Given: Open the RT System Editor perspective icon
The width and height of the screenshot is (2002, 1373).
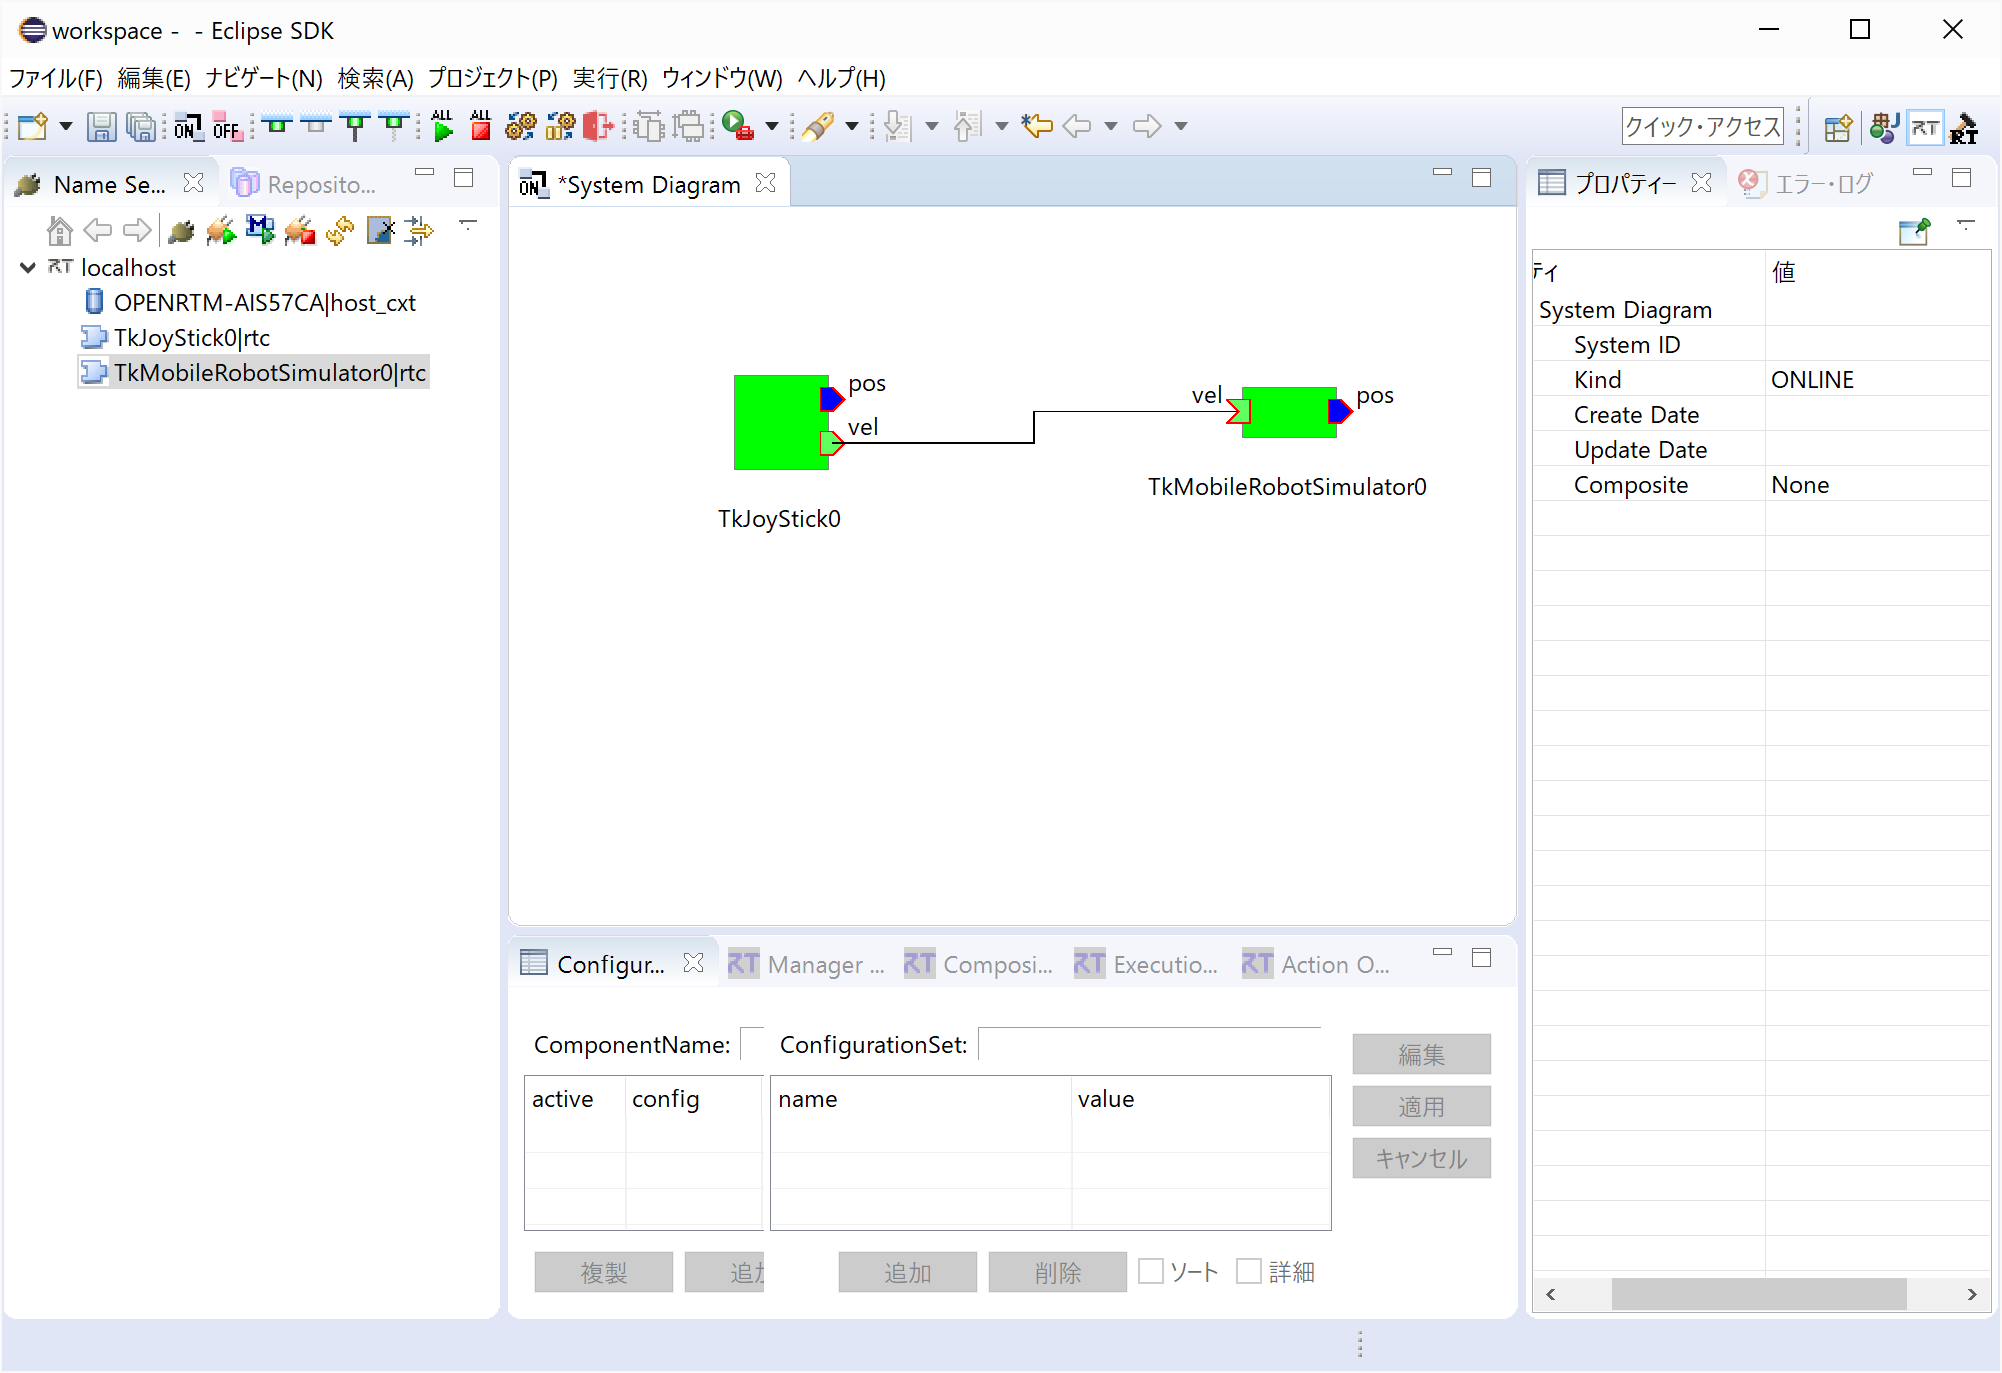Looking at the screenshot, I should (1925, 127).
